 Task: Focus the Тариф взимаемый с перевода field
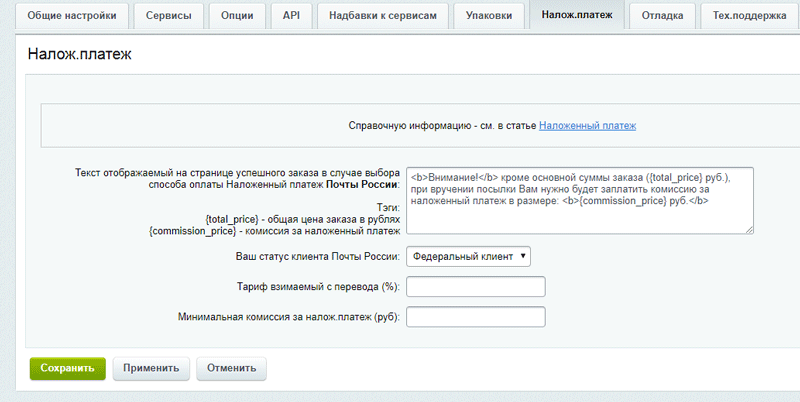tap(475, 287)
